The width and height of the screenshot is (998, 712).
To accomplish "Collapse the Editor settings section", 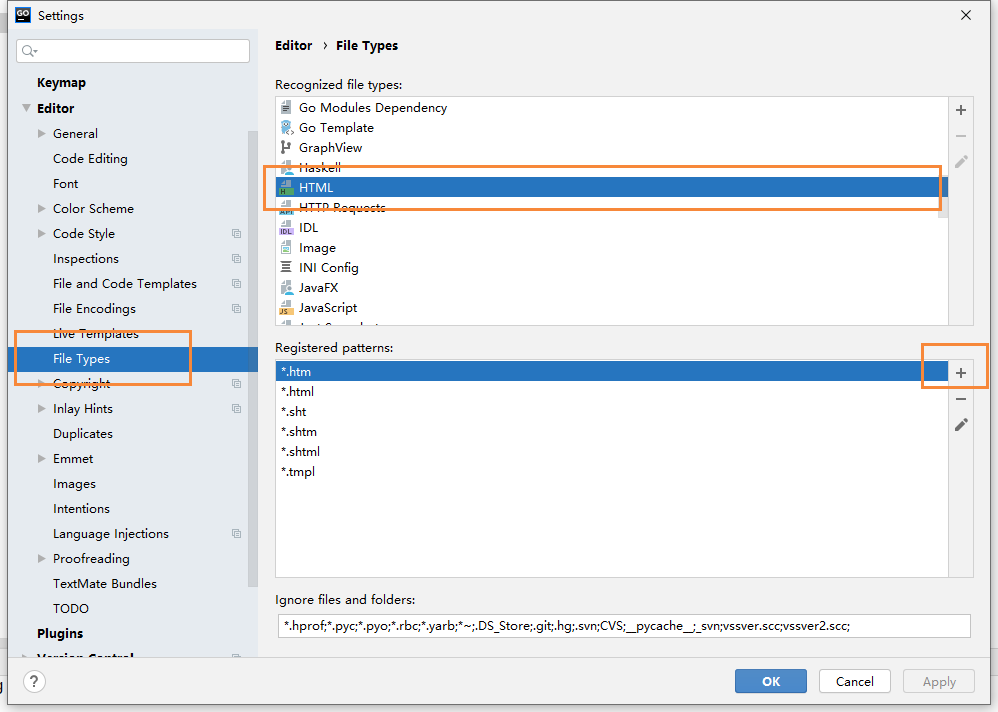I will click(25, 109).
